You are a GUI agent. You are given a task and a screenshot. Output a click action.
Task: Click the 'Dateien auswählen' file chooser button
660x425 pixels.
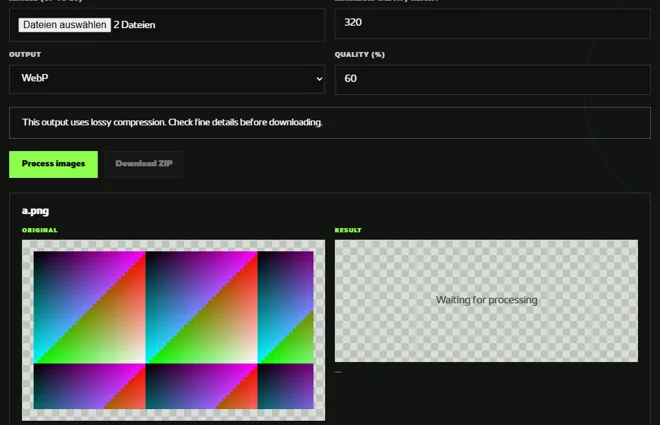(65, 25)
